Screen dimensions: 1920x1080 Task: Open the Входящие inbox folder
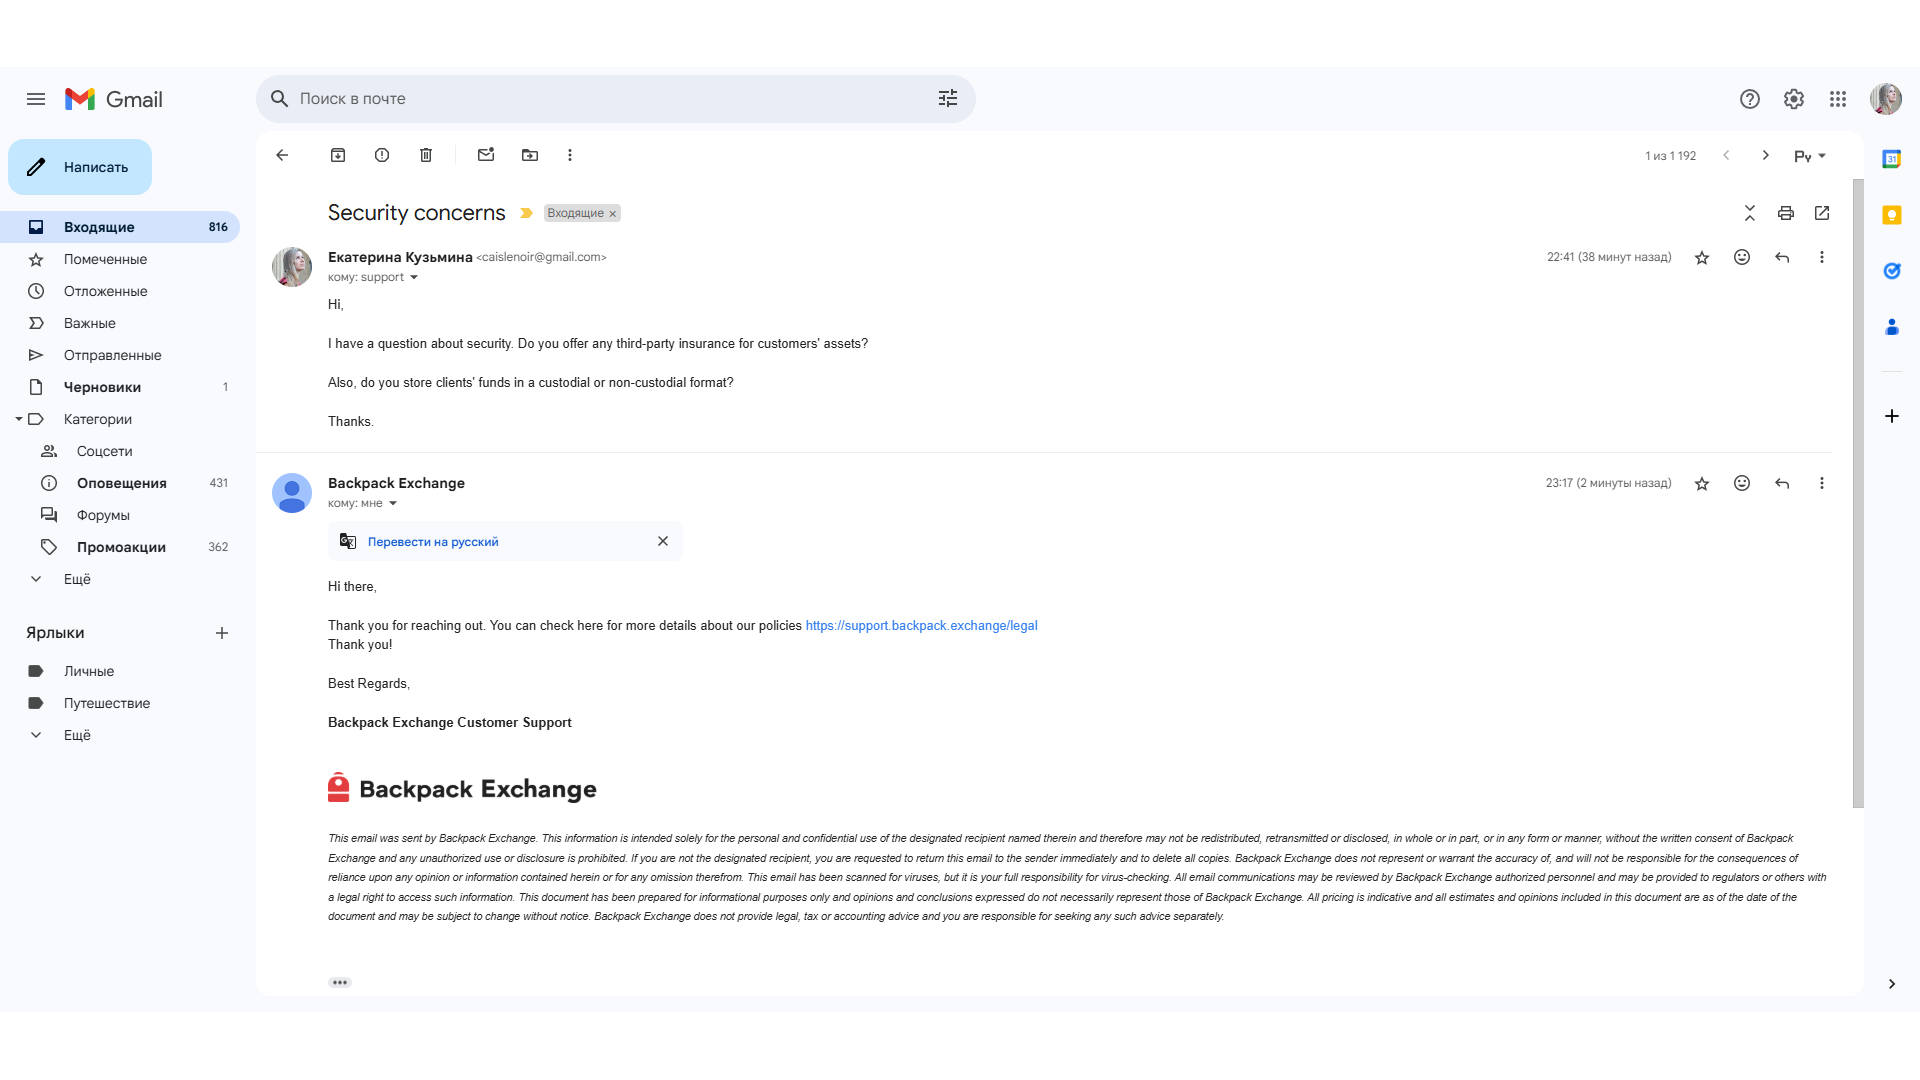[120, 227]
